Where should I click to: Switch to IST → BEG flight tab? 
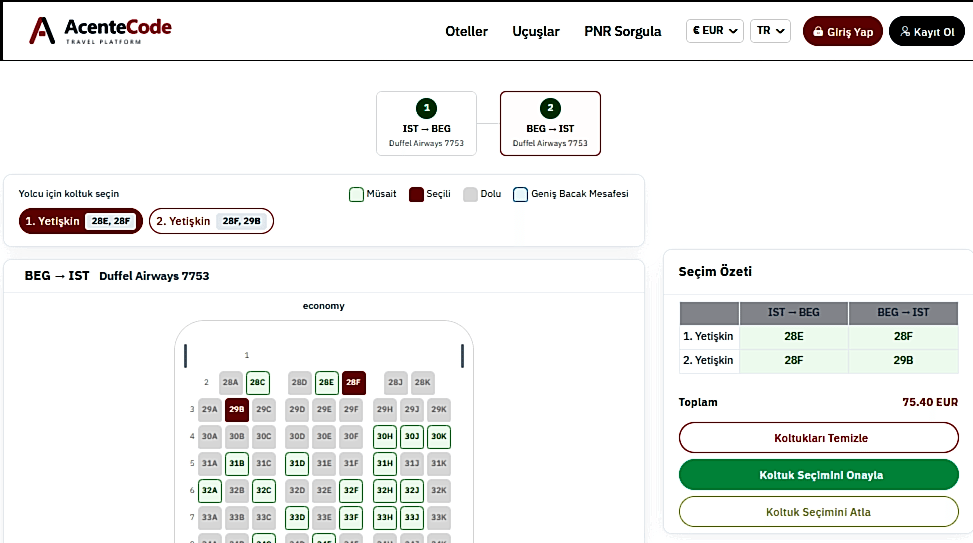pyautogui.click(x=426, y=123)
